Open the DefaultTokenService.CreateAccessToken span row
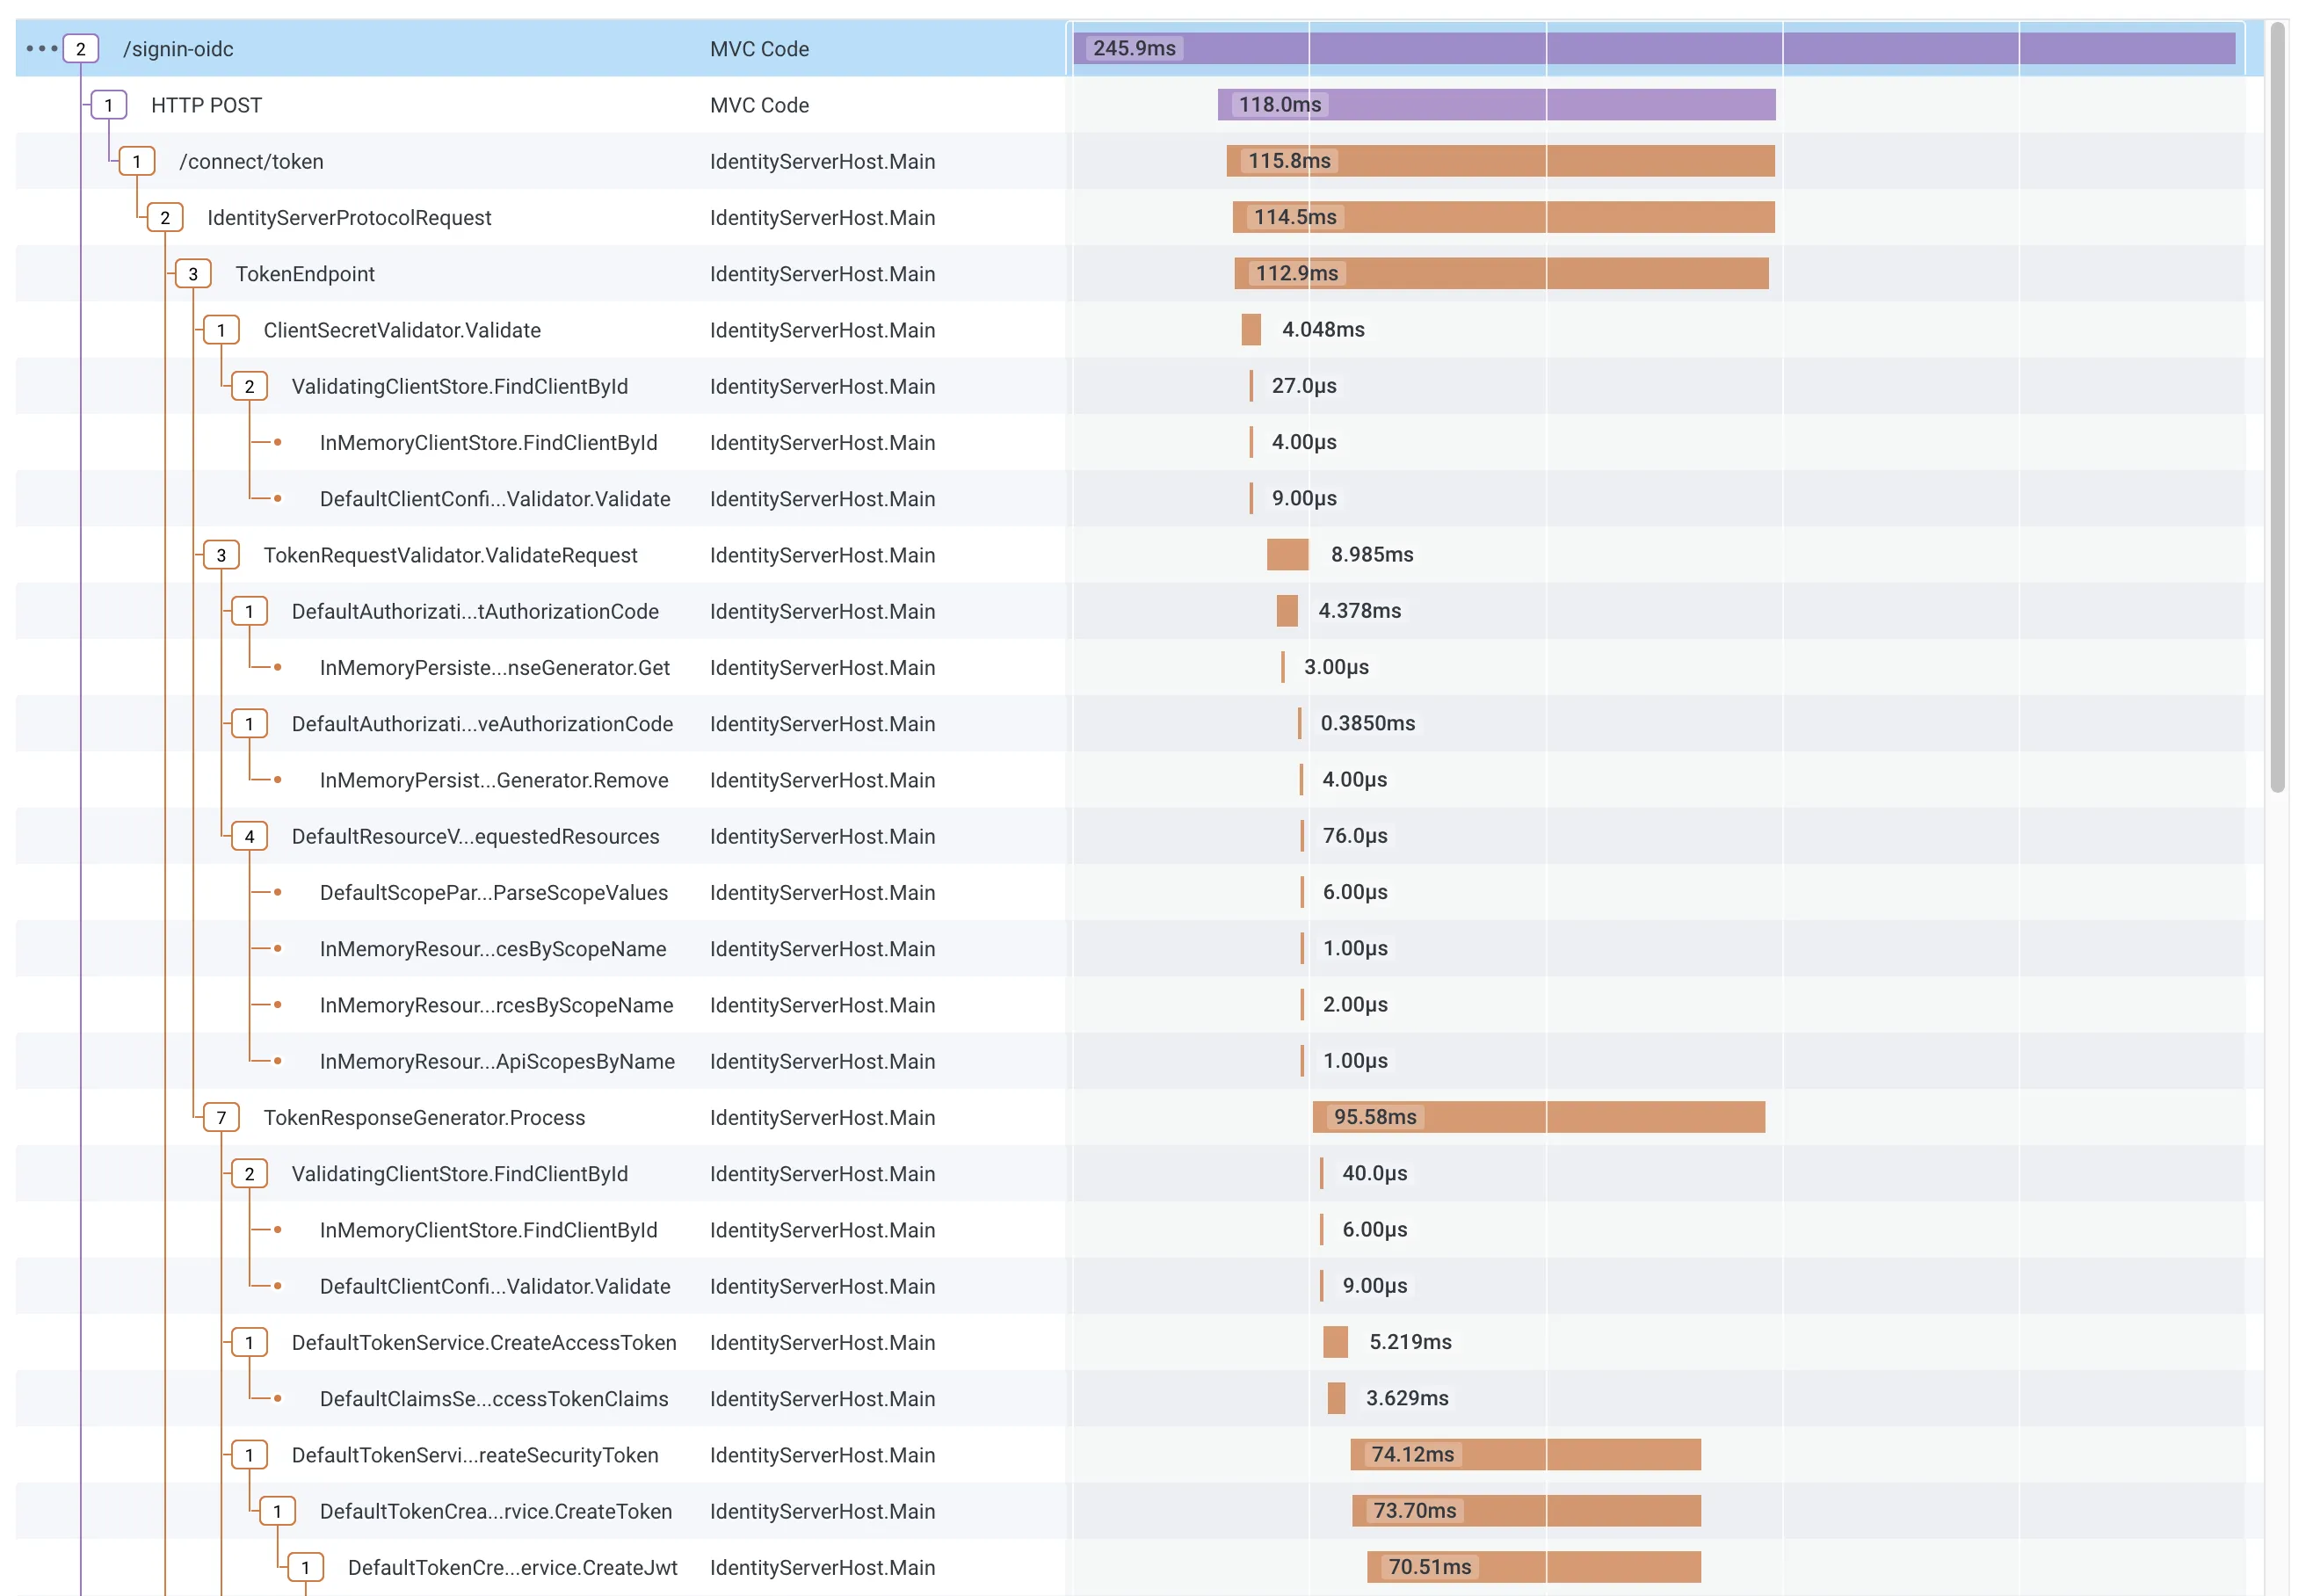 tap(483, 1342)
